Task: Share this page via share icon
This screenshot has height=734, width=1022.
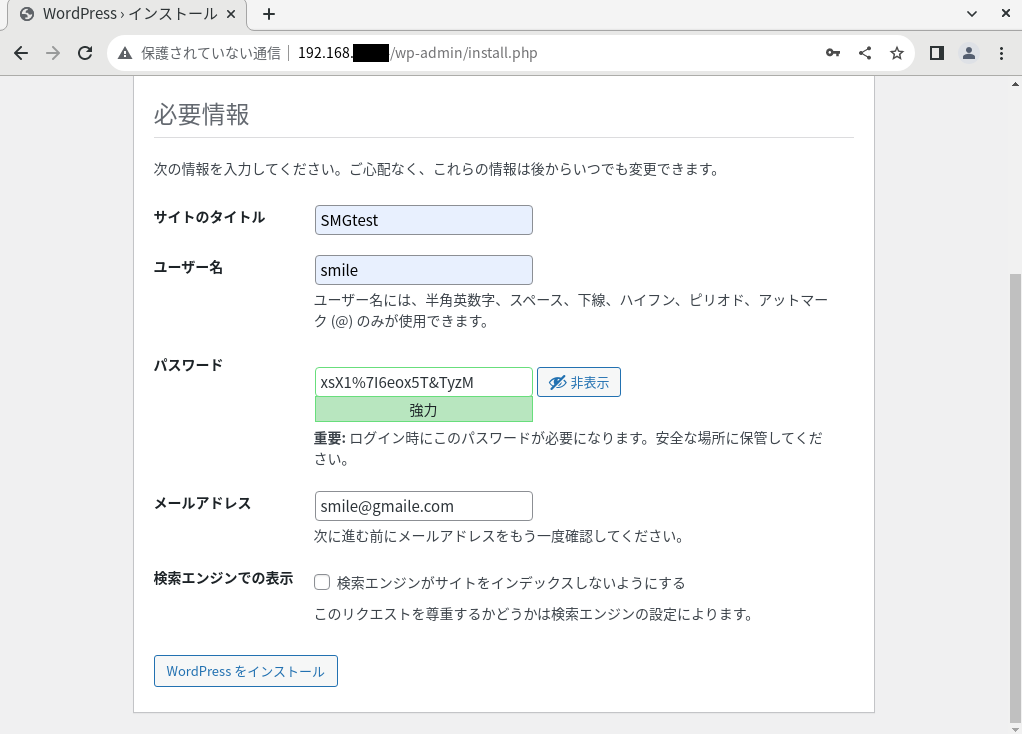Action: click(865, 53)
